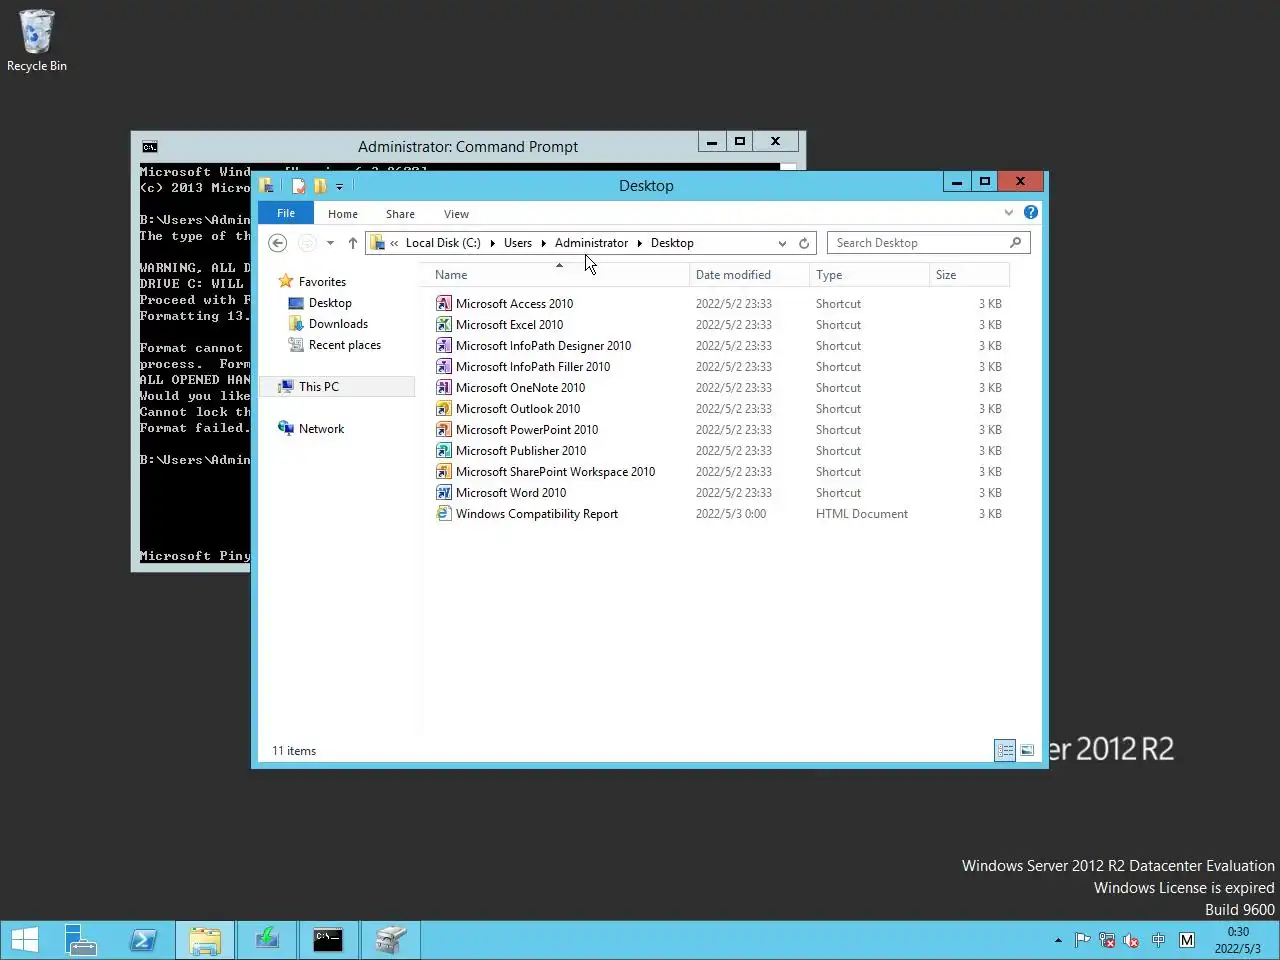Click Administrator breadcrumb segment
This screenshot has width=1280, height=960.
click(x=591, y=243)
